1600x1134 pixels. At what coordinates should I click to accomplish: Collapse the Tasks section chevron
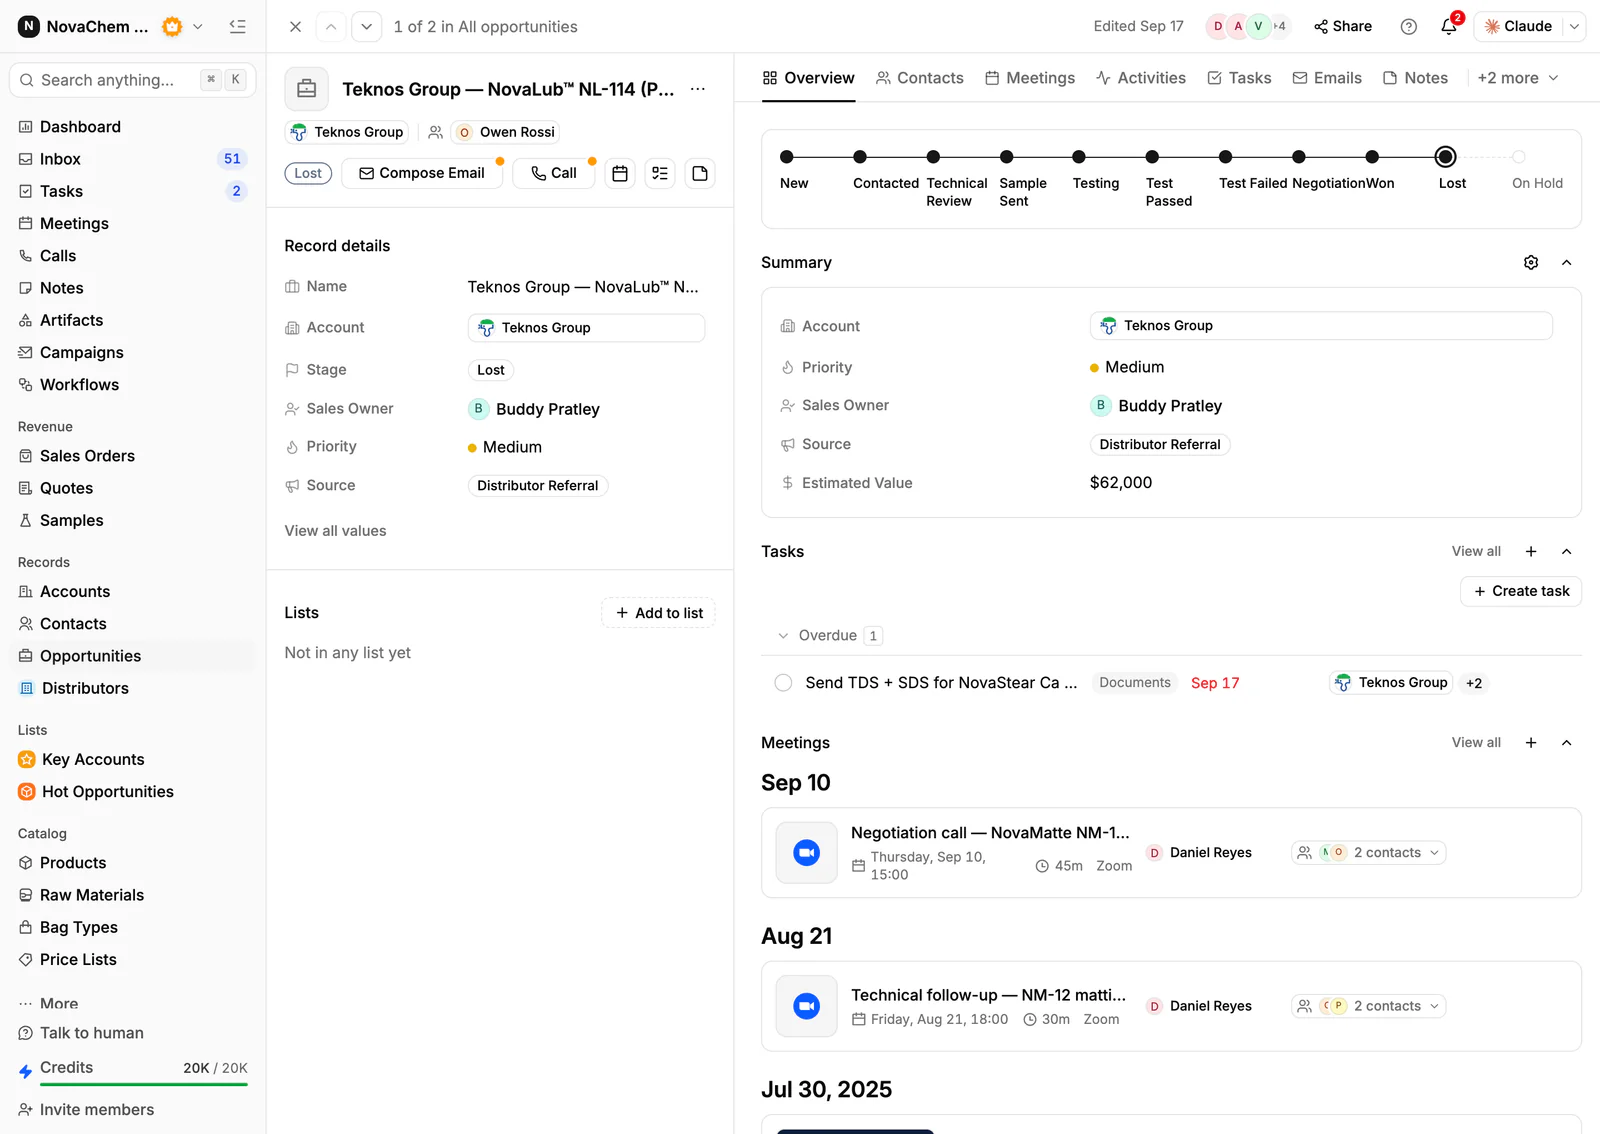[1567, 552]
